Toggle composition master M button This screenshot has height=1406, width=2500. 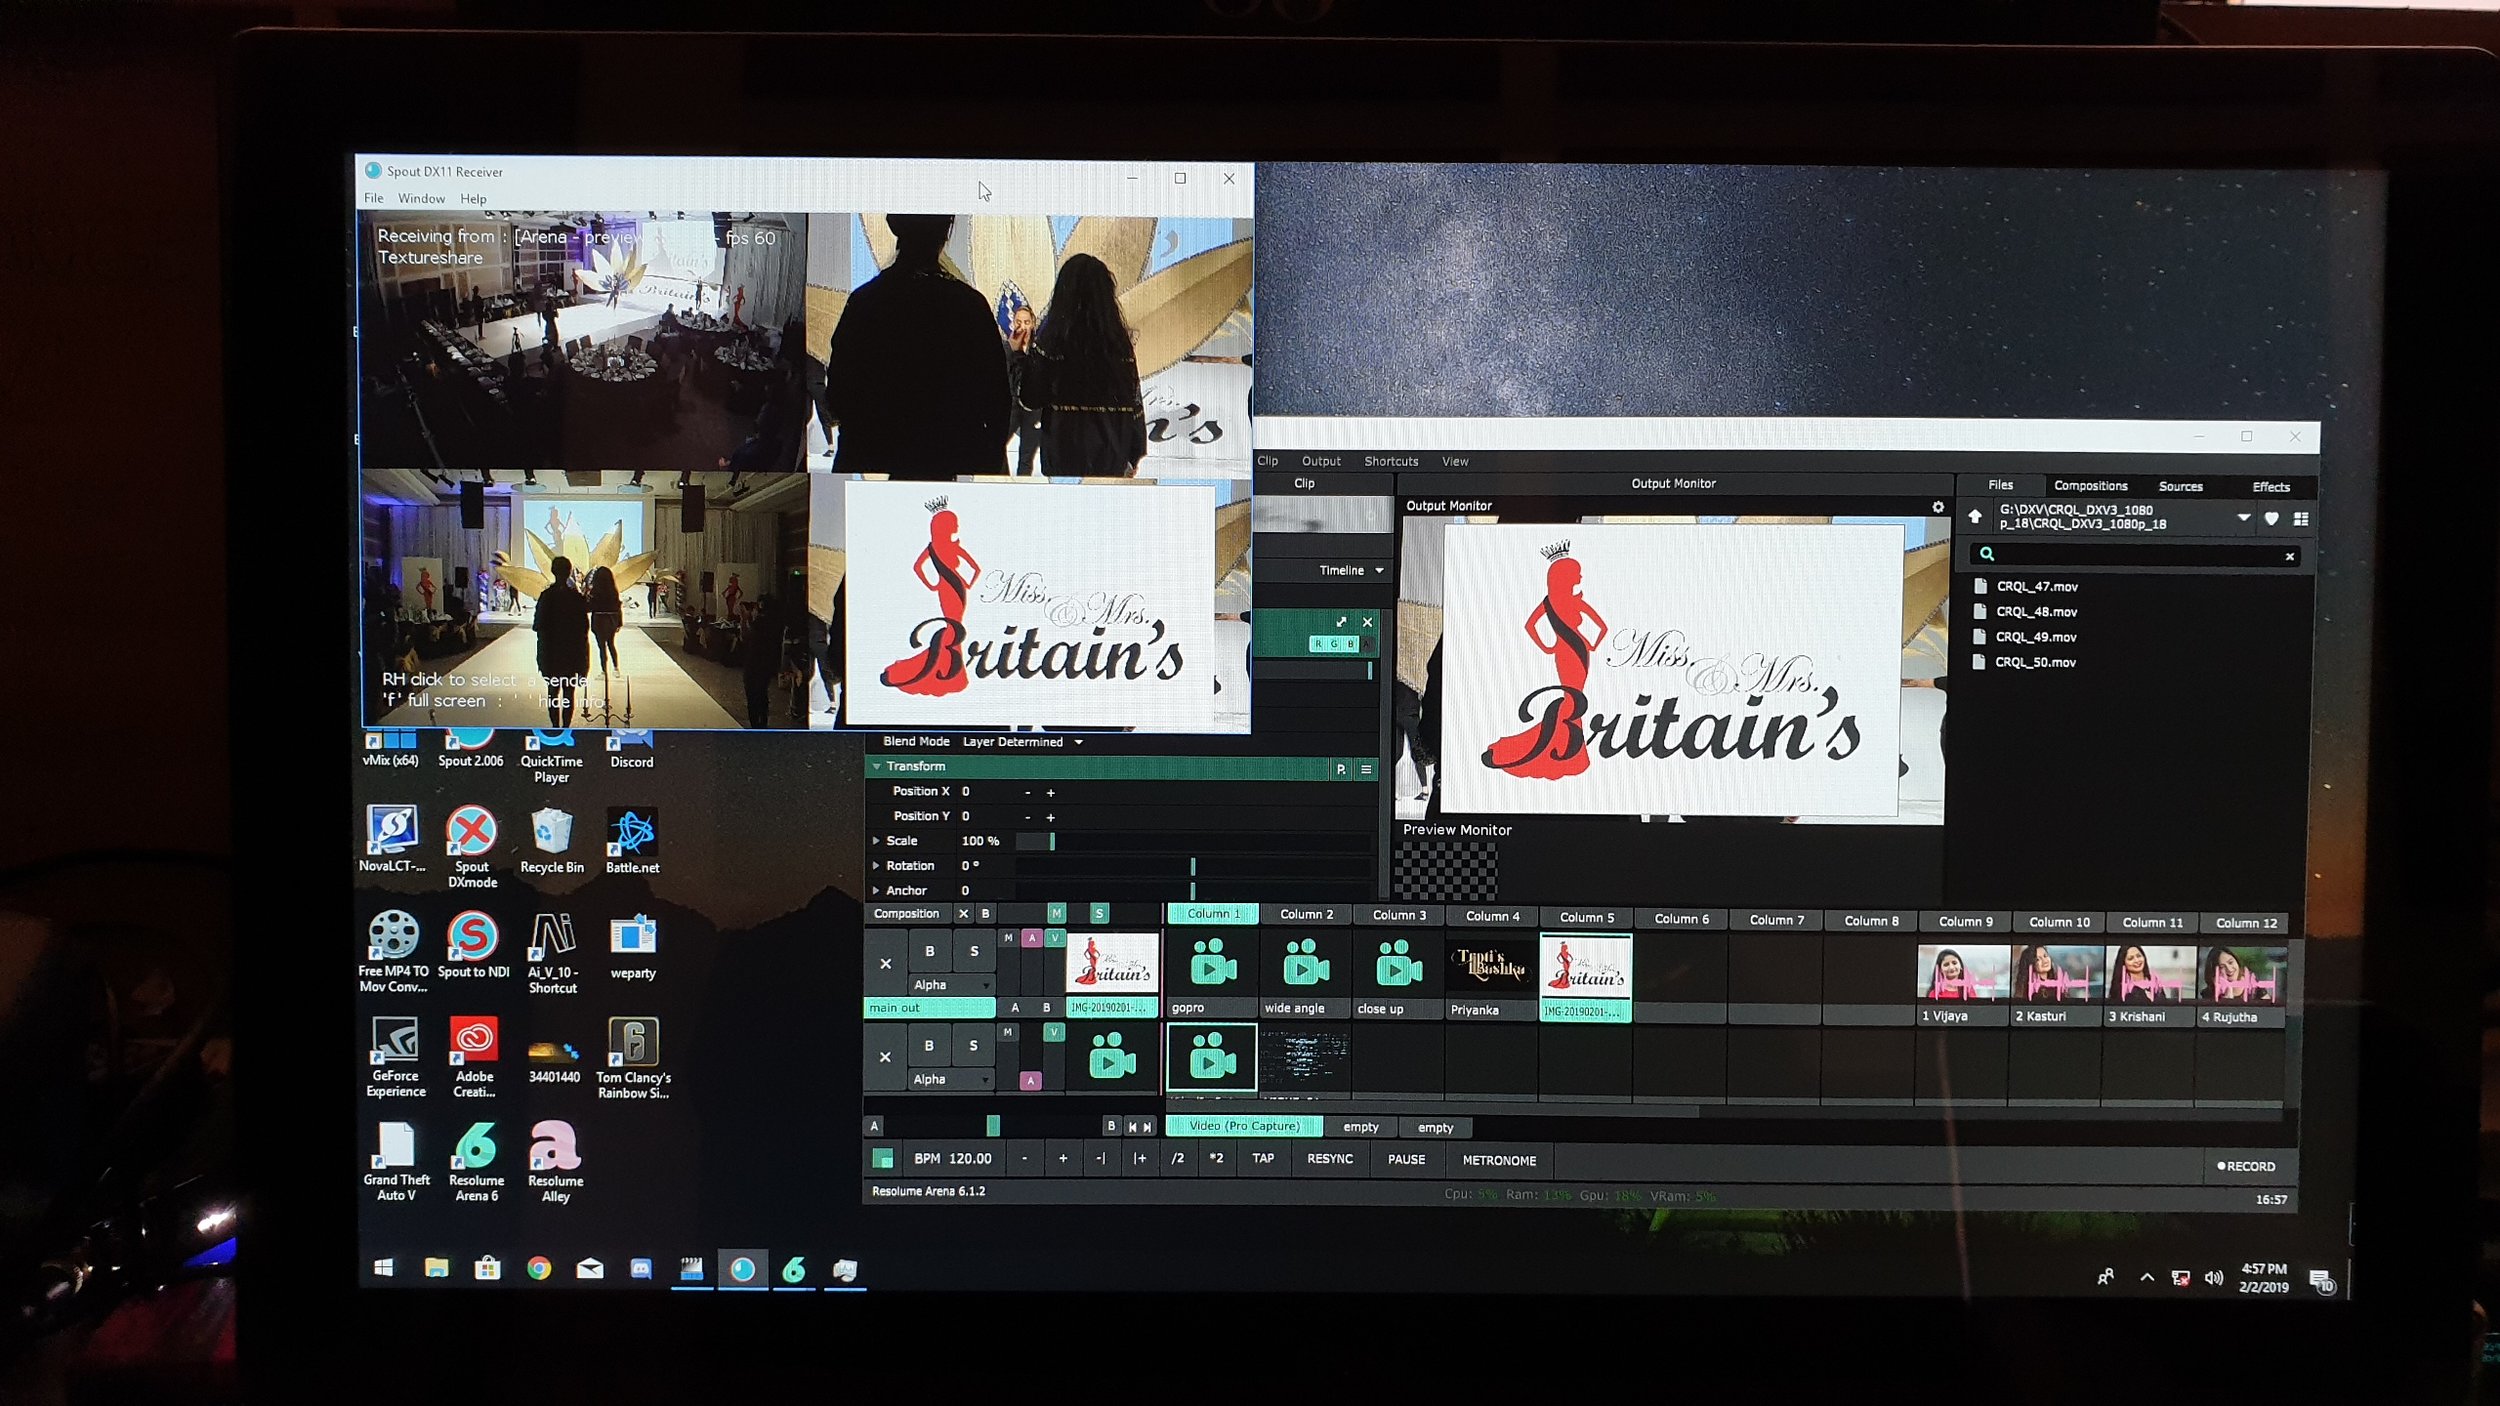coord(1056,913)
